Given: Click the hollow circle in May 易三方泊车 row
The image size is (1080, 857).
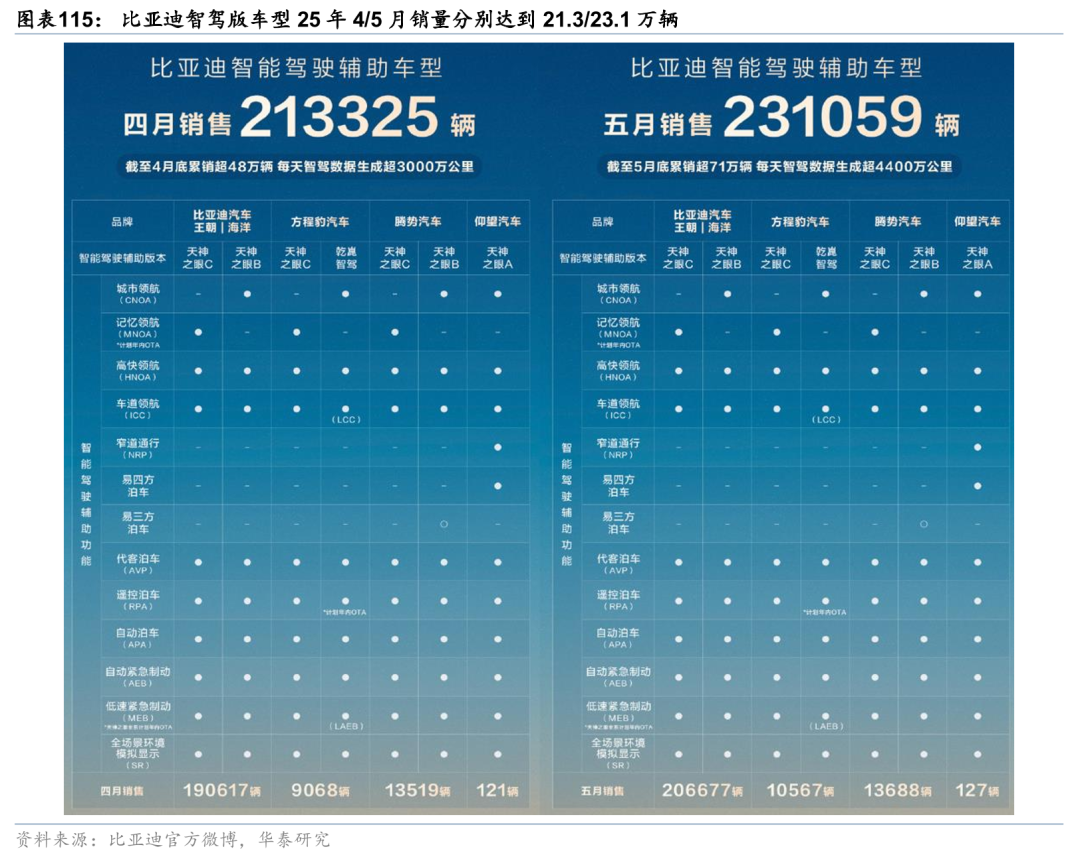Looking at the screenshot, I should pyautogui.click(x=924, y=524).
